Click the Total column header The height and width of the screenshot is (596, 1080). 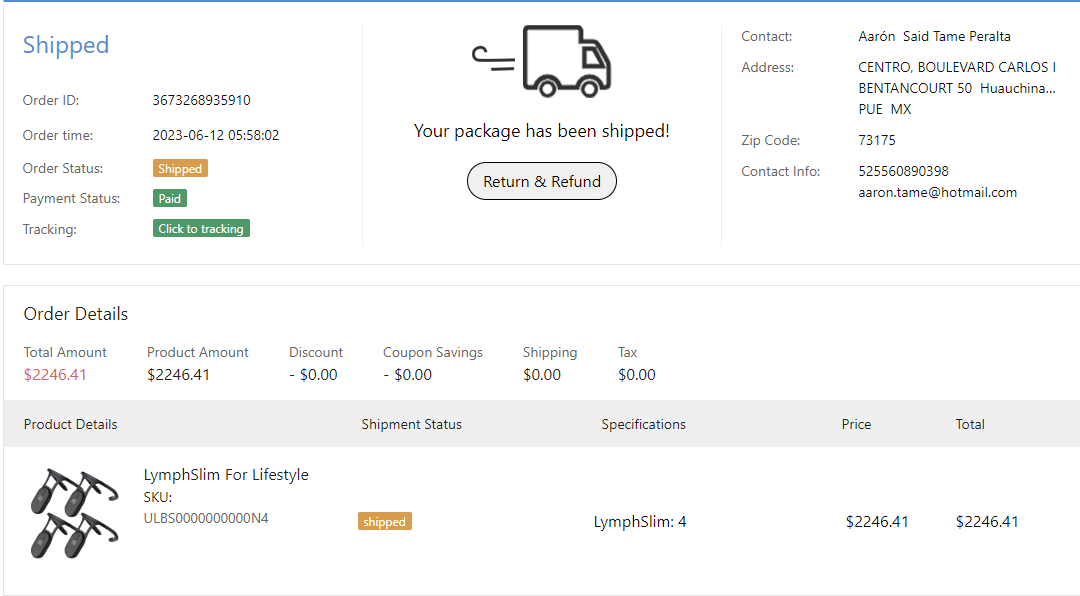tap(970, 424)
